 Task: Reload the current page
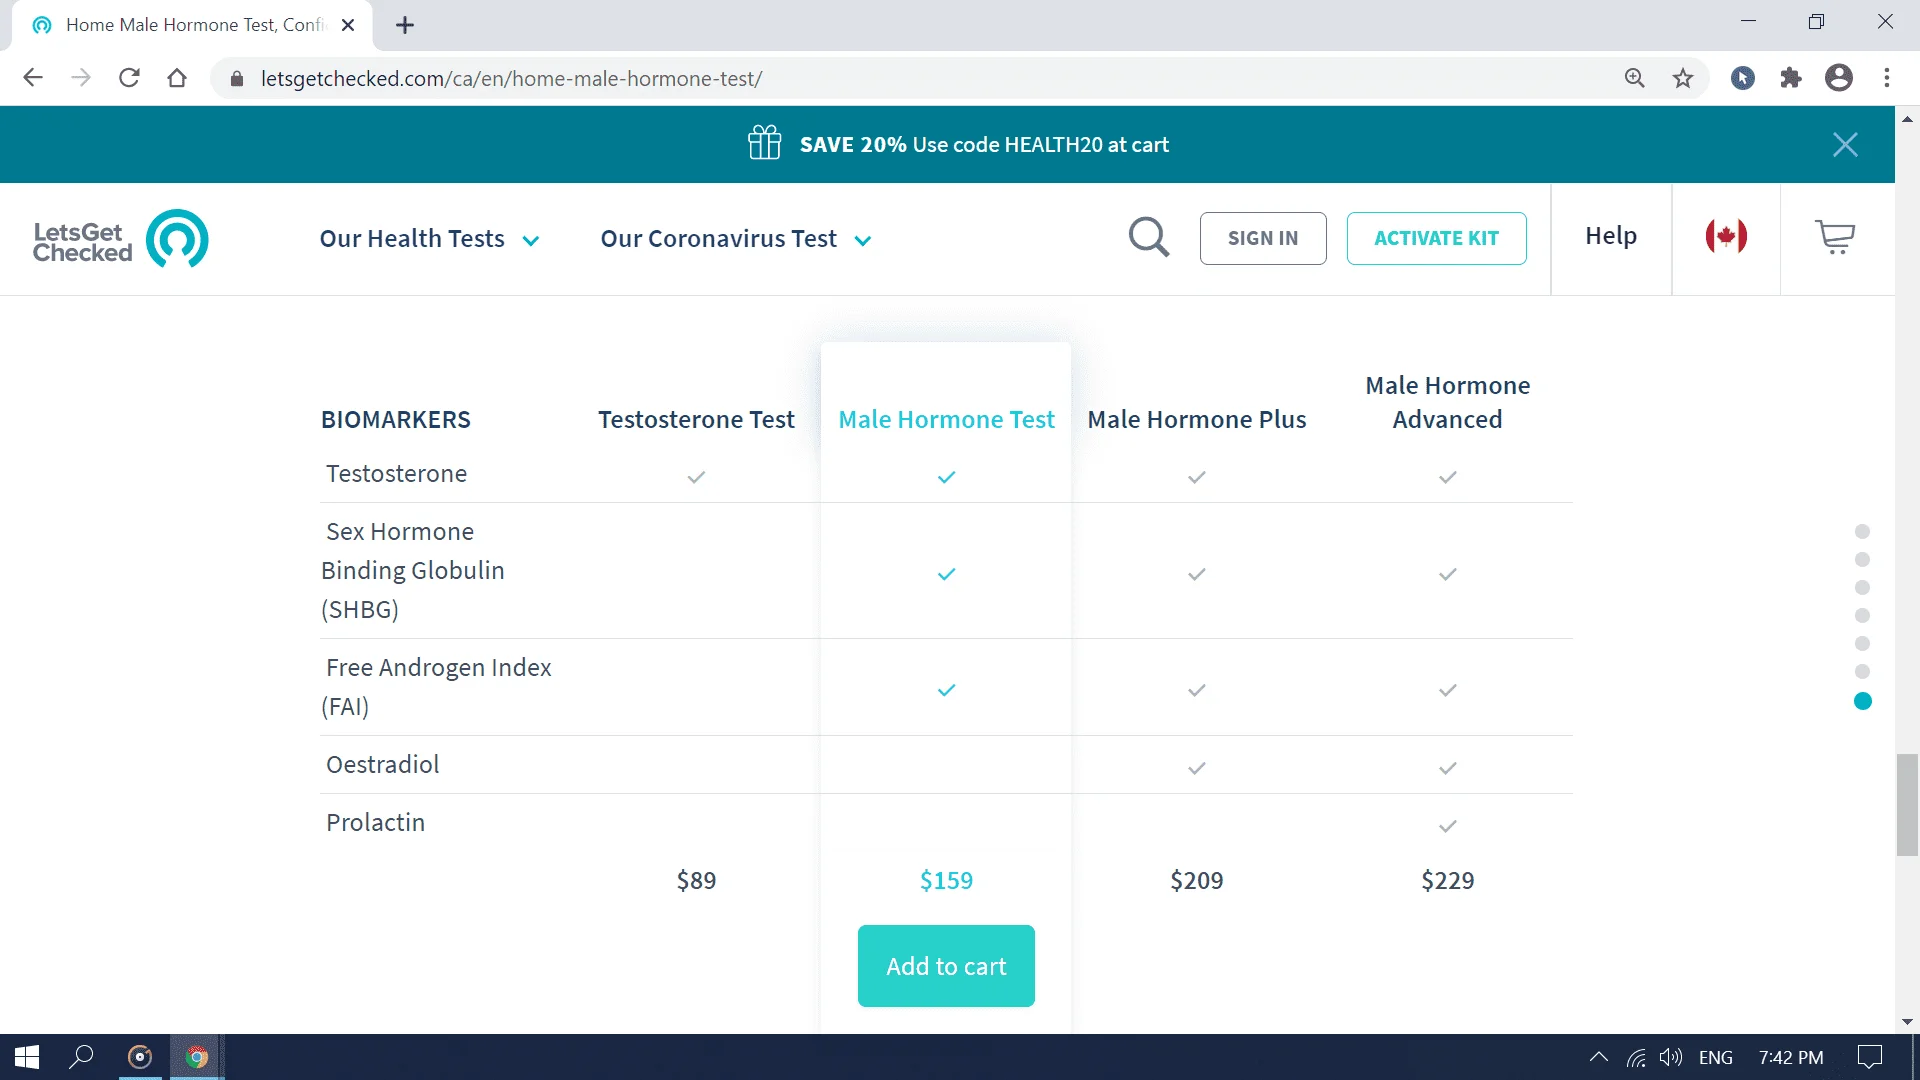(129, 78)
